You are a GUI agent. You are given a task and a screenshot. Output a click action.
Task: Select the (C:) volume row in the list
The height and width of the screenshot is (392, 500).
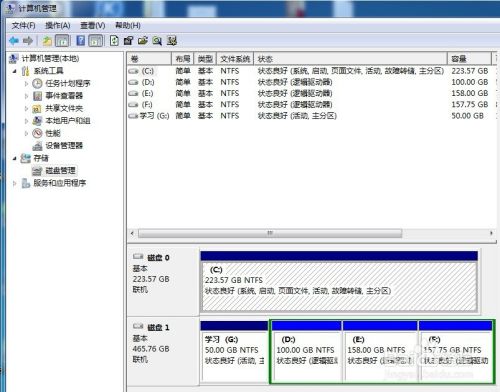tap(312, 71)
